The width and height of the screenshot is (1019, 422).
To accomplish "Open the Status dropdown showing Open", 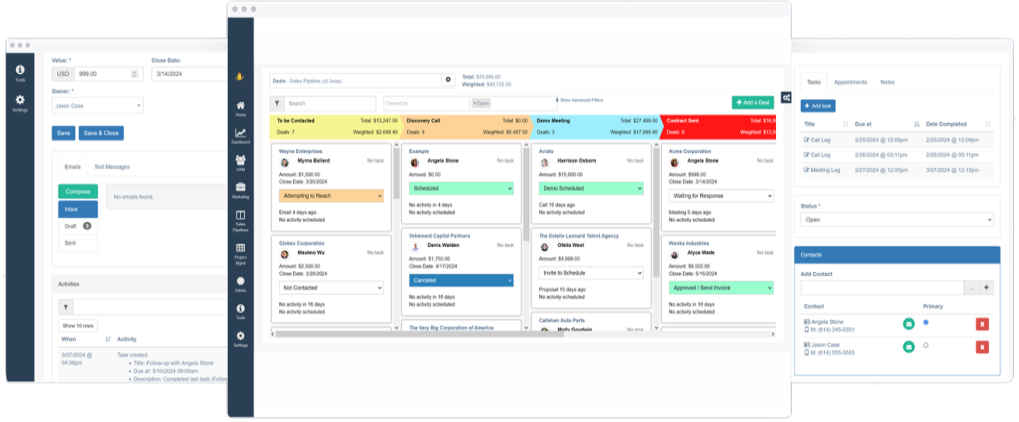I will (897, 220).
